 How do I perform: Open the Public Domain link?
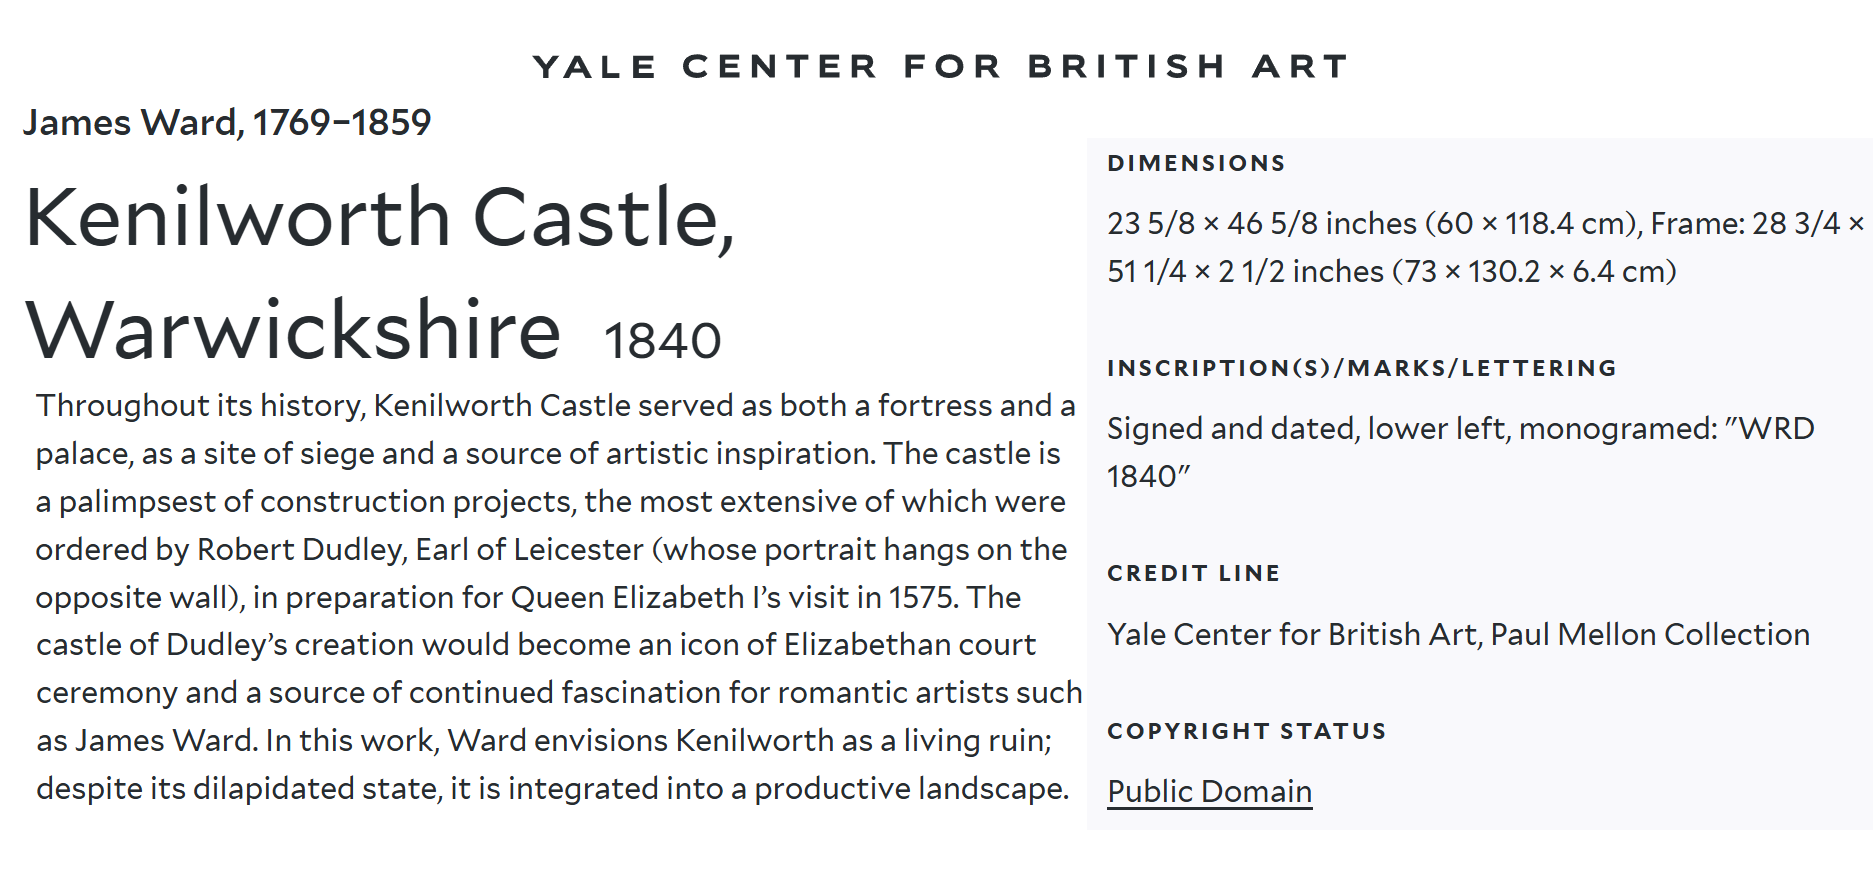[x=1209, y=791]
